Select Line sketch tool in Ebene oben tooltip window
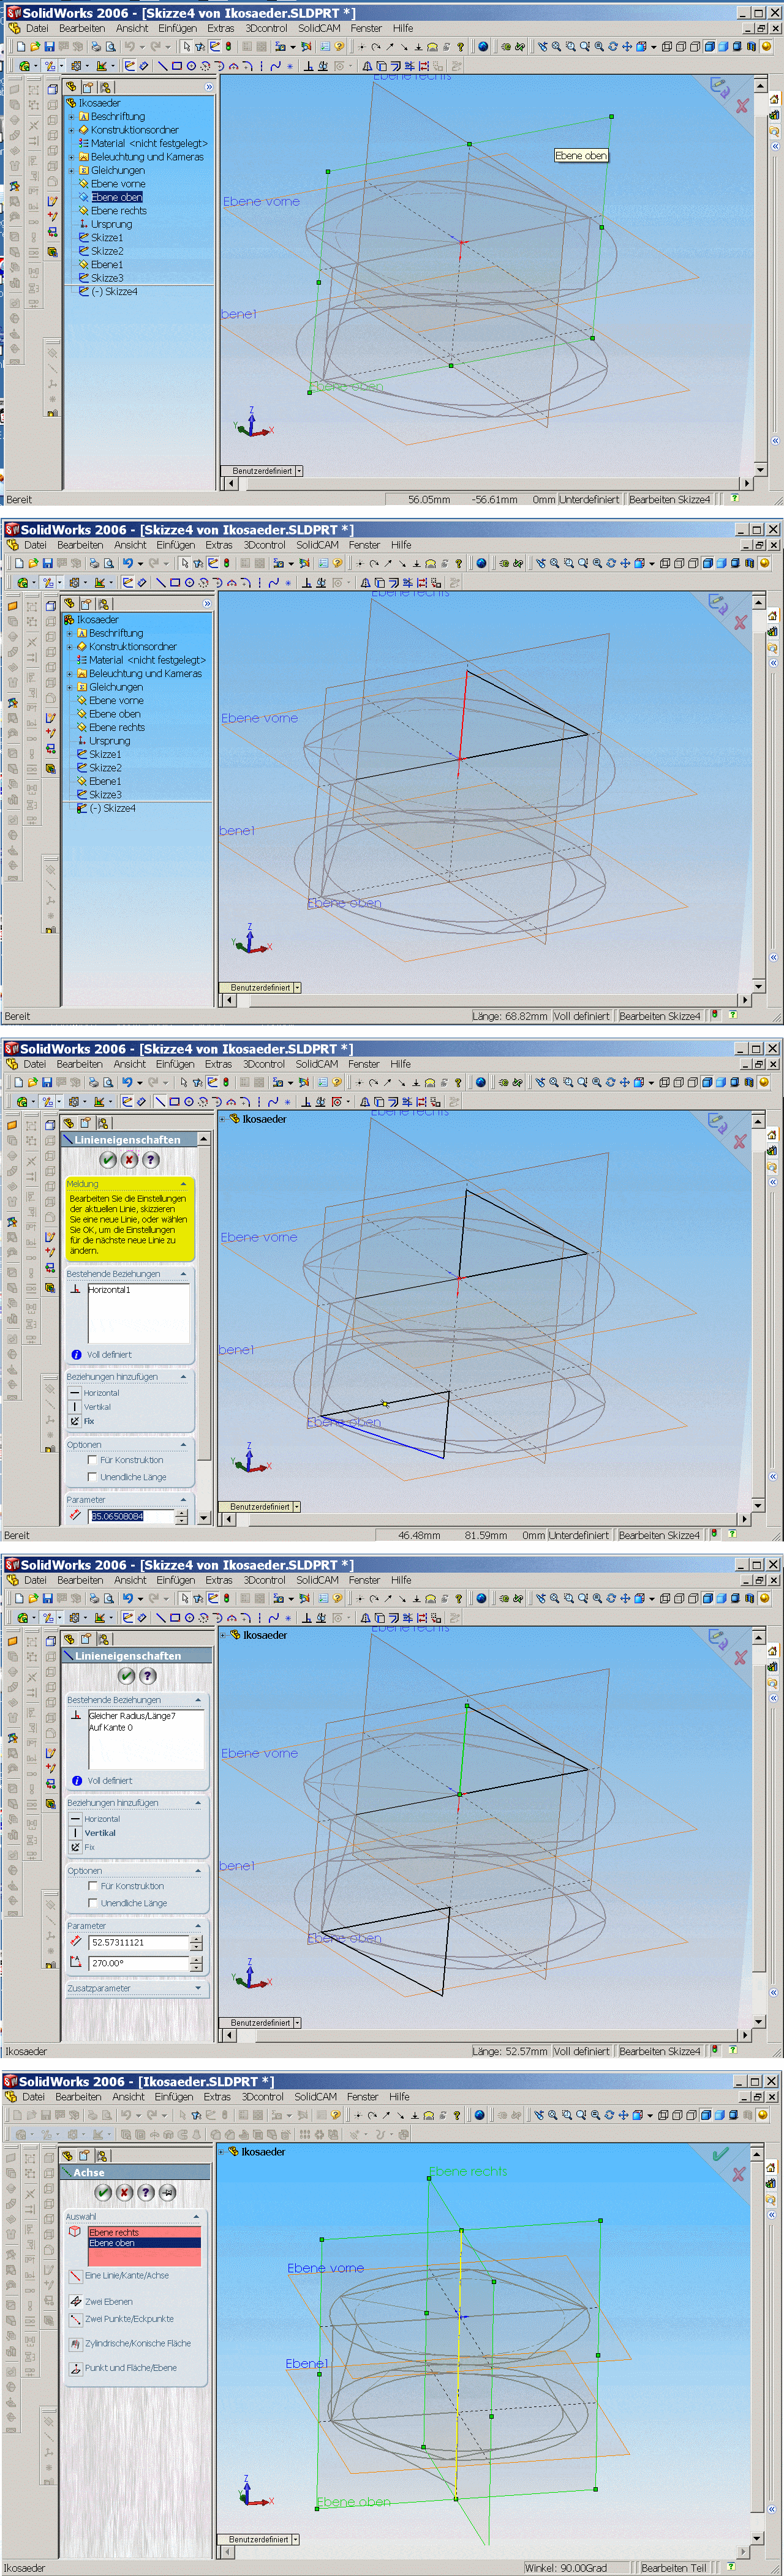 (161, 66)
